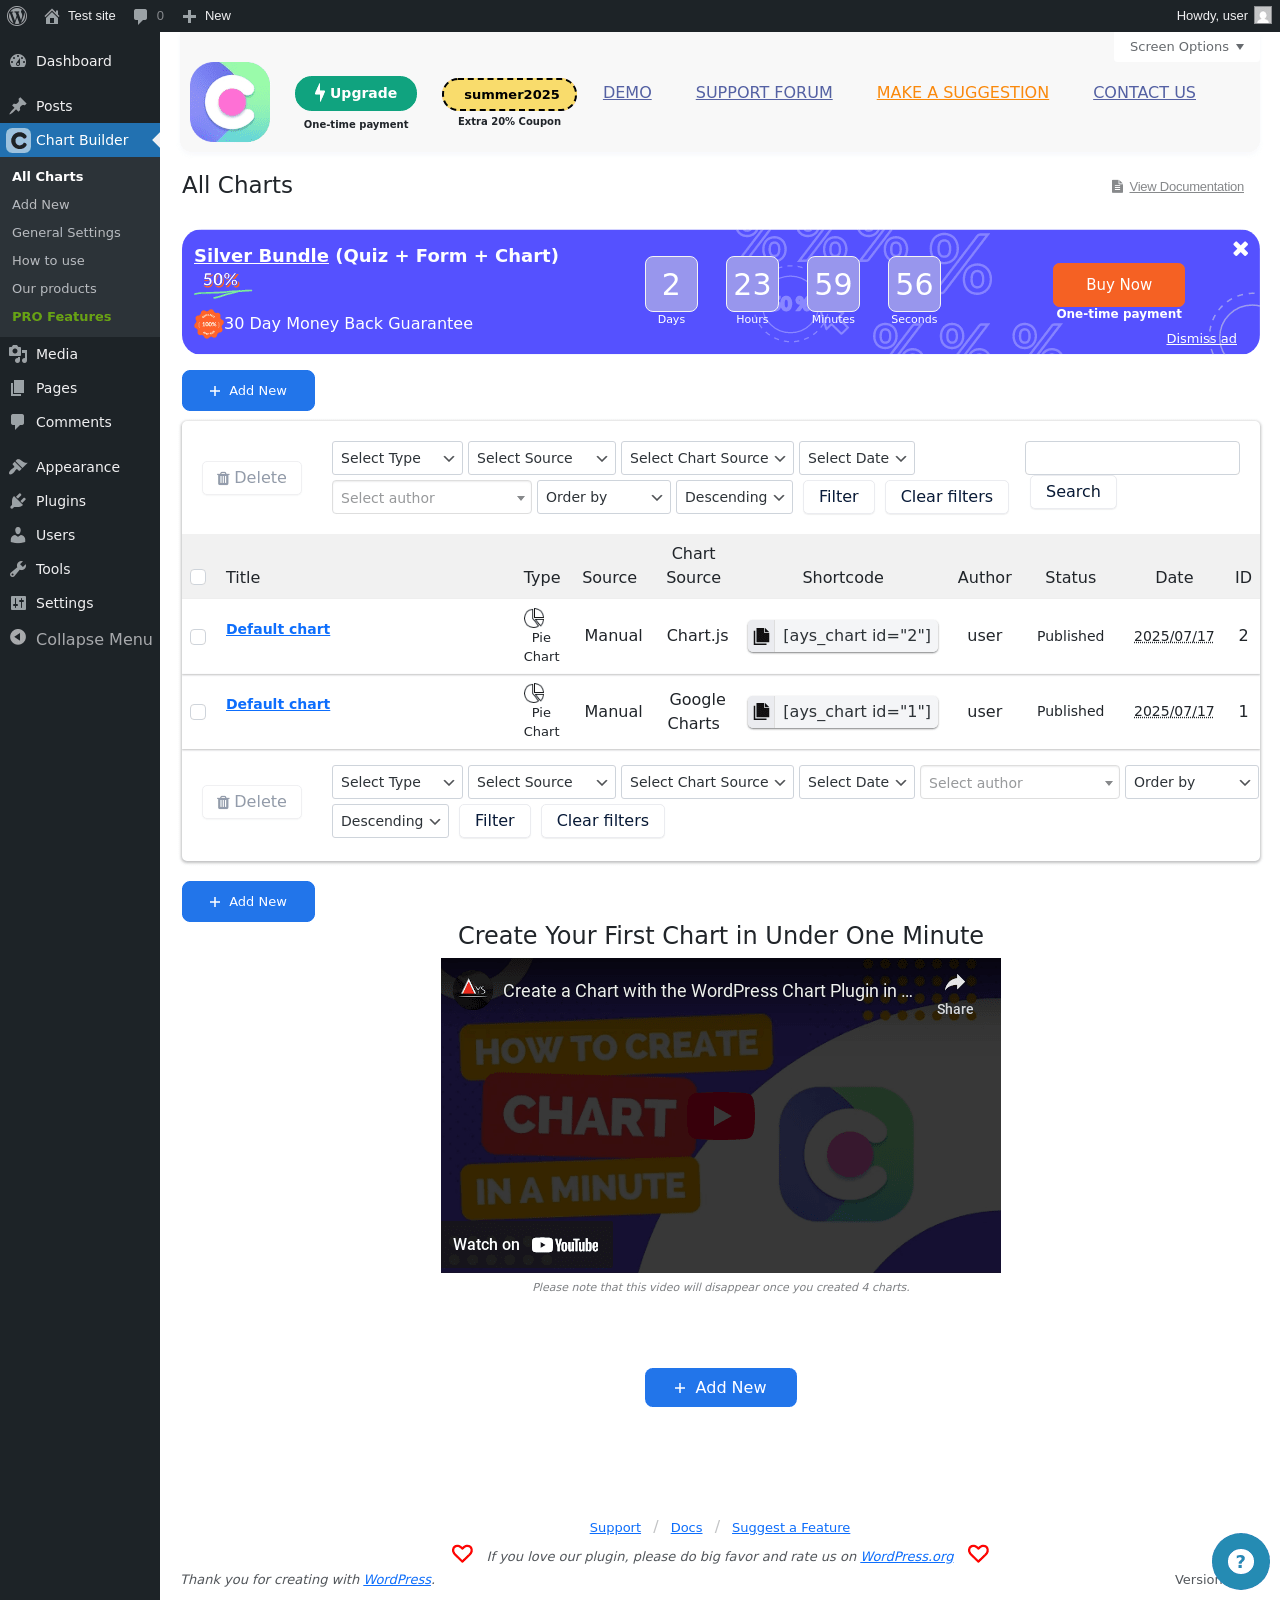
Task: Click pie chart icon in row ID 1
Action: coord(534,693)
